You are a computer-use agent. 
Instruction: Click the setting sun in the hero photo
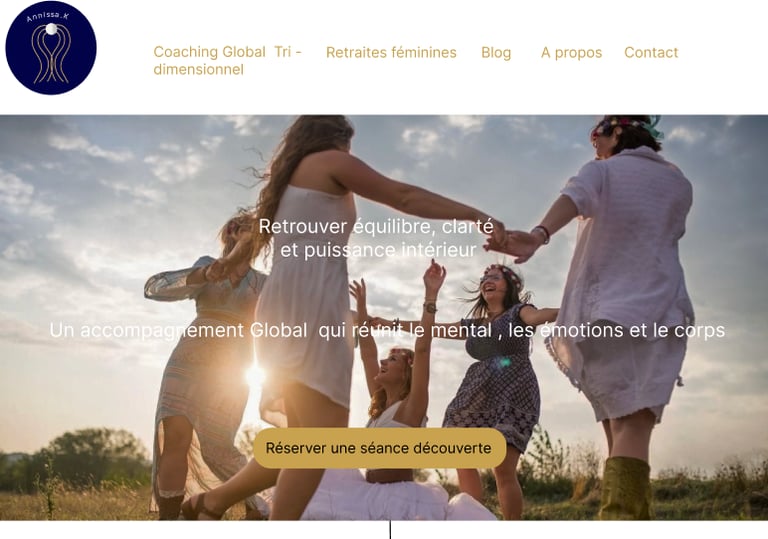(x=255, y=376)
